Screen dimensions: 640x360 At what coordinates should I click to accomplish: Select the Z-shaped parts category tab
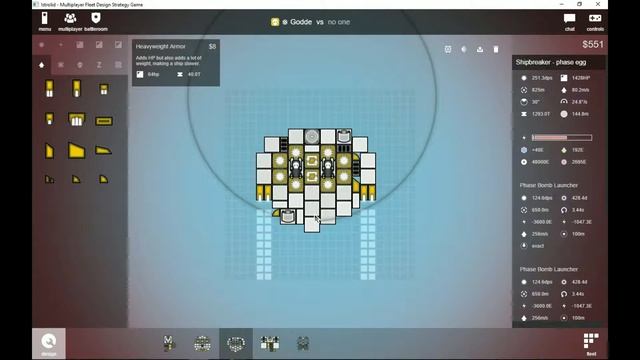point(99,65)
